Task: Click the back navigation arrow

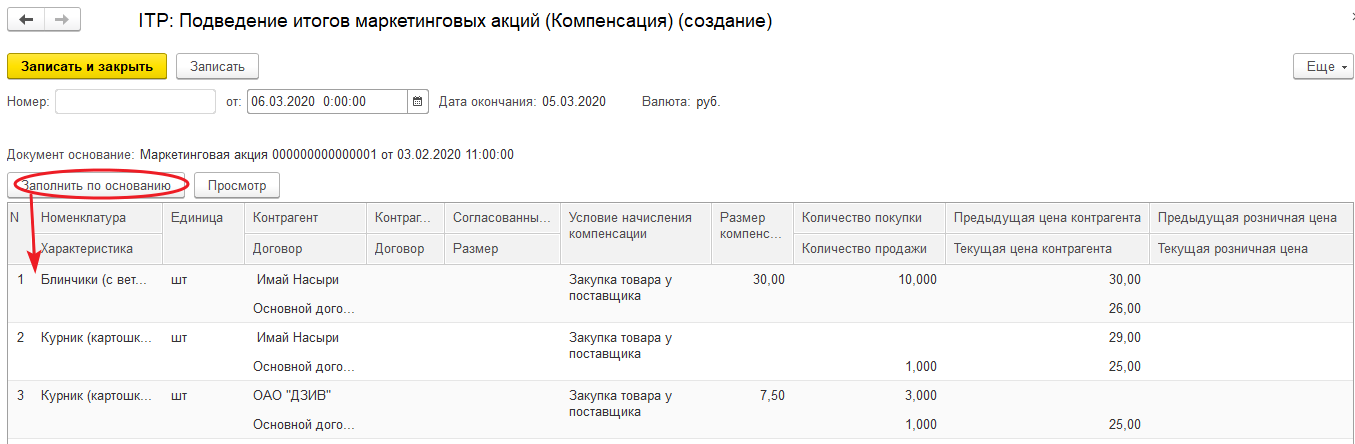Action: click(x=26, y=20)
